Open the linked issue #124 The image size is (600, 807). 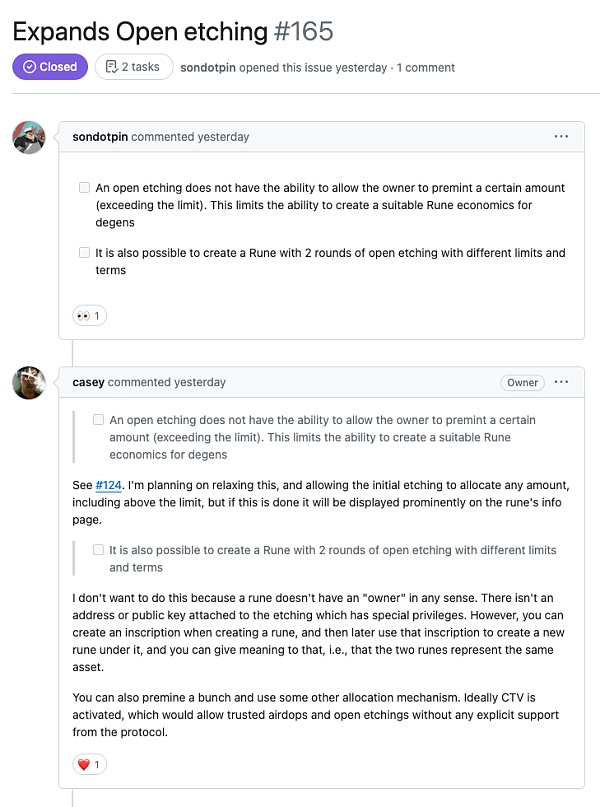(x=108, y=485)
